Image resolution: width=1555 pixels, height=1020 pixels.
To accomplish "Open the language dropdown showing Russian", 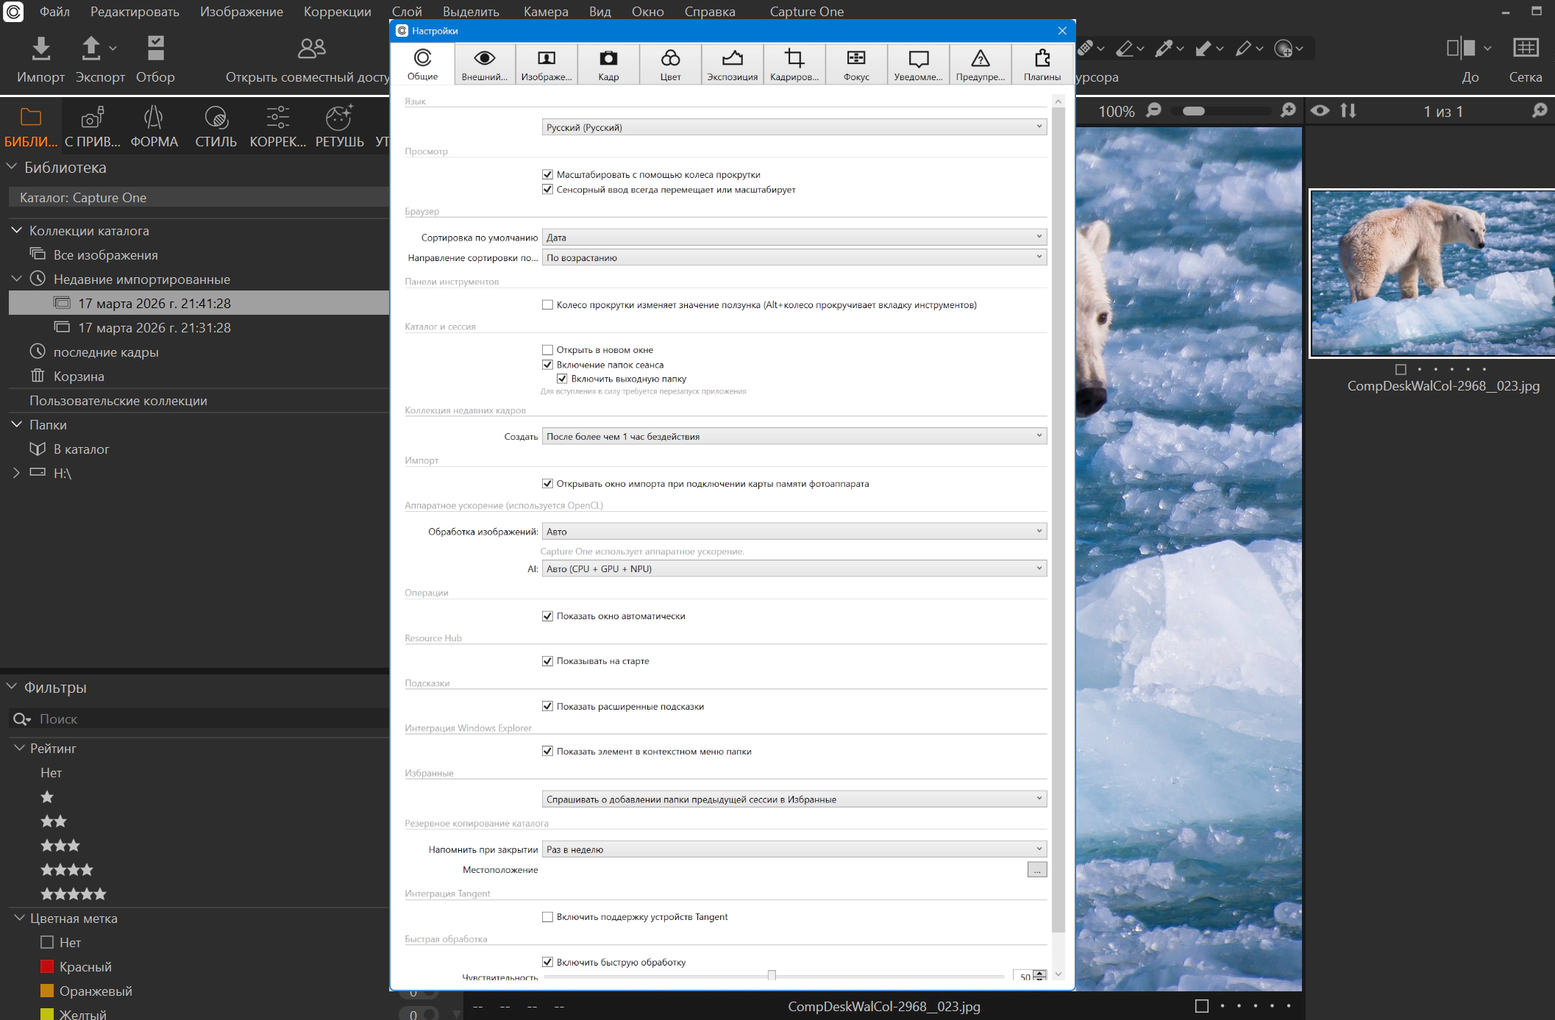I will pyautogui.click(x=794, y=127).
